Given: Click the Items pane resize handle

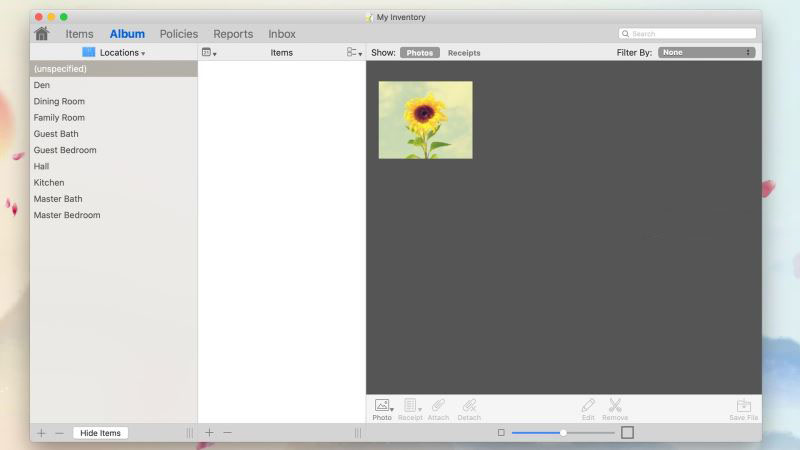Looking at the screenshot, I should (358, 433).
